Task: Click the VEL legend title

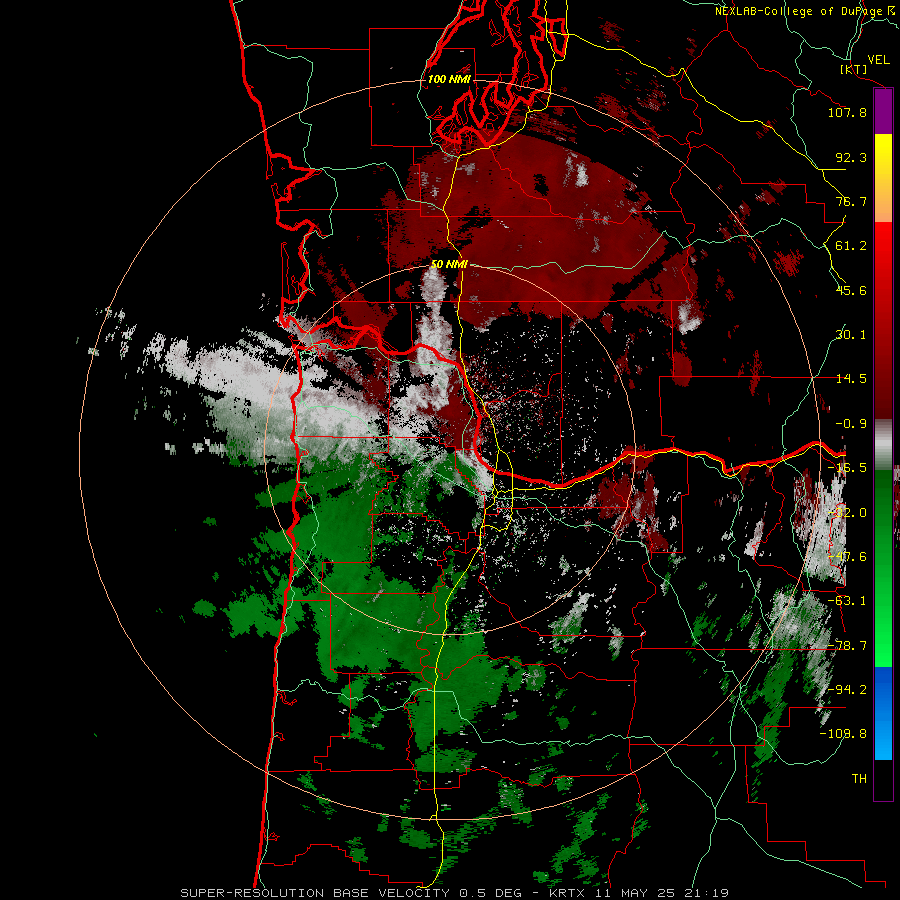Action: pyautogui.click(x=878, y=59)
